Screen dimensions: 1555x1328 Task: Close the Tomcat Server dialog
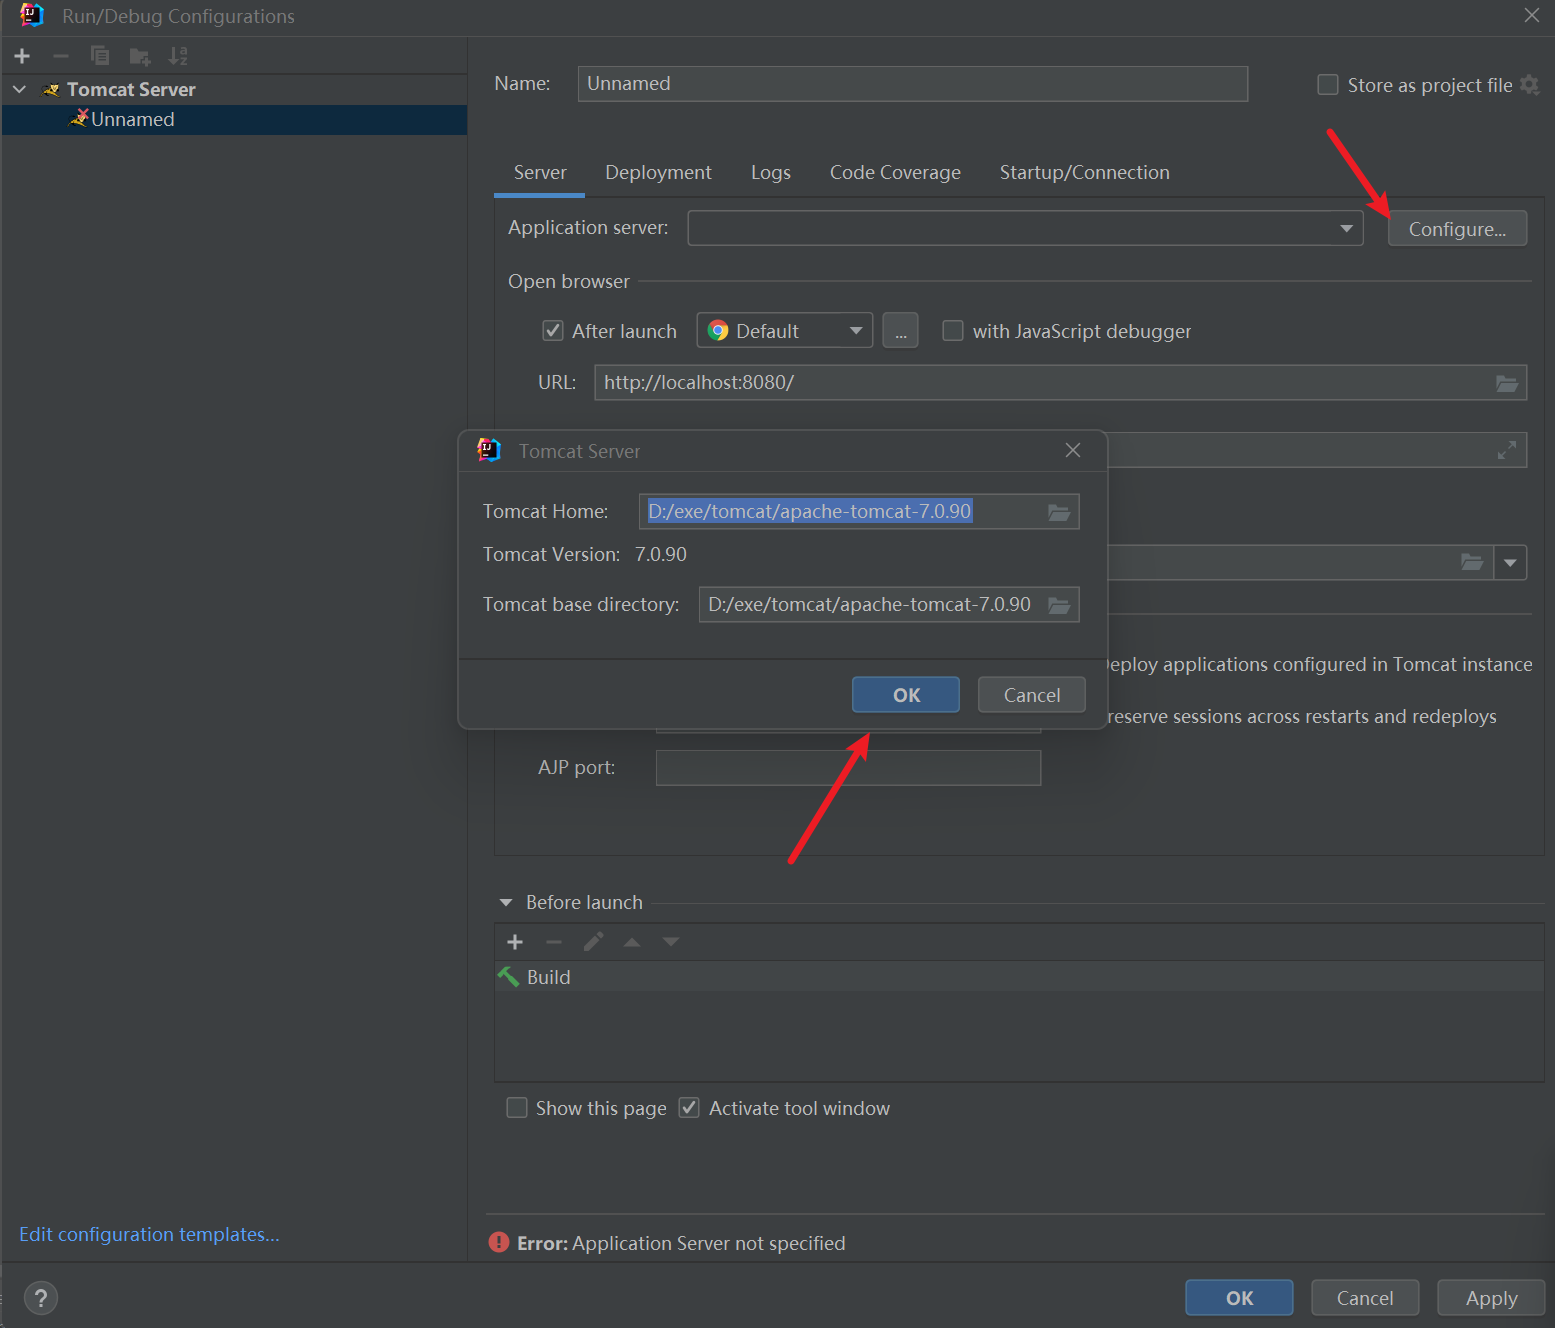pos(1073,450)
